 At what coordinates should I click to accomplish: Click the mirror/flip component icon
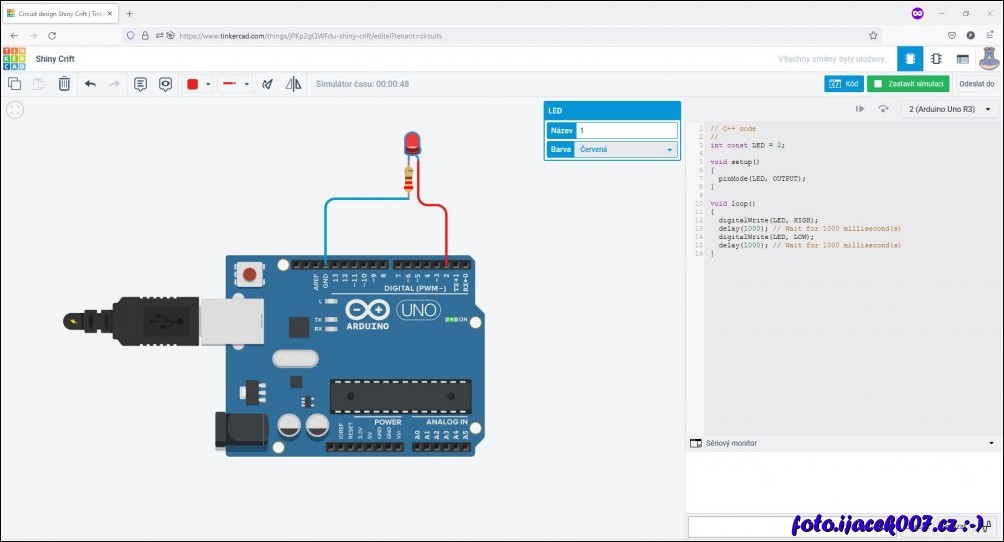(x=293, y=84)
